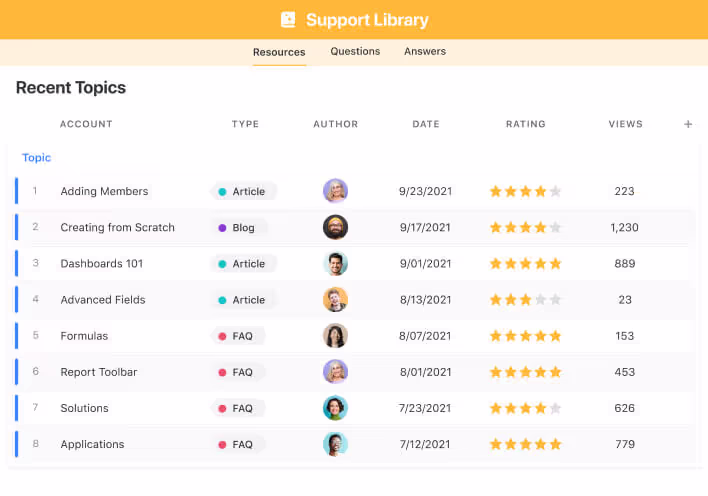Screen dimensions: 708x496
Task: Click the Blog type tag
Action: [x=237, y=228]
